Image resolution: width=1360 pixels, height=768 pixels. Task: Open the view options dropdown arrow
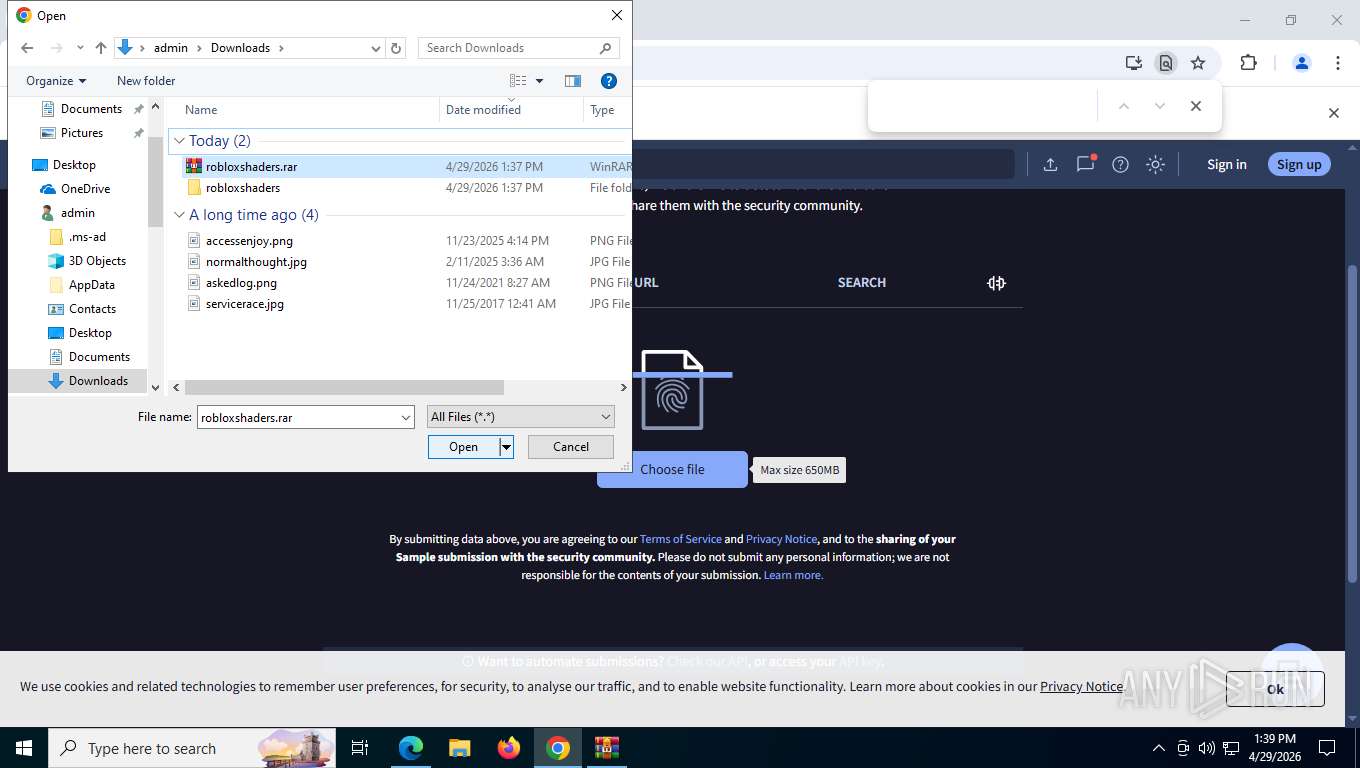(540, 81)
